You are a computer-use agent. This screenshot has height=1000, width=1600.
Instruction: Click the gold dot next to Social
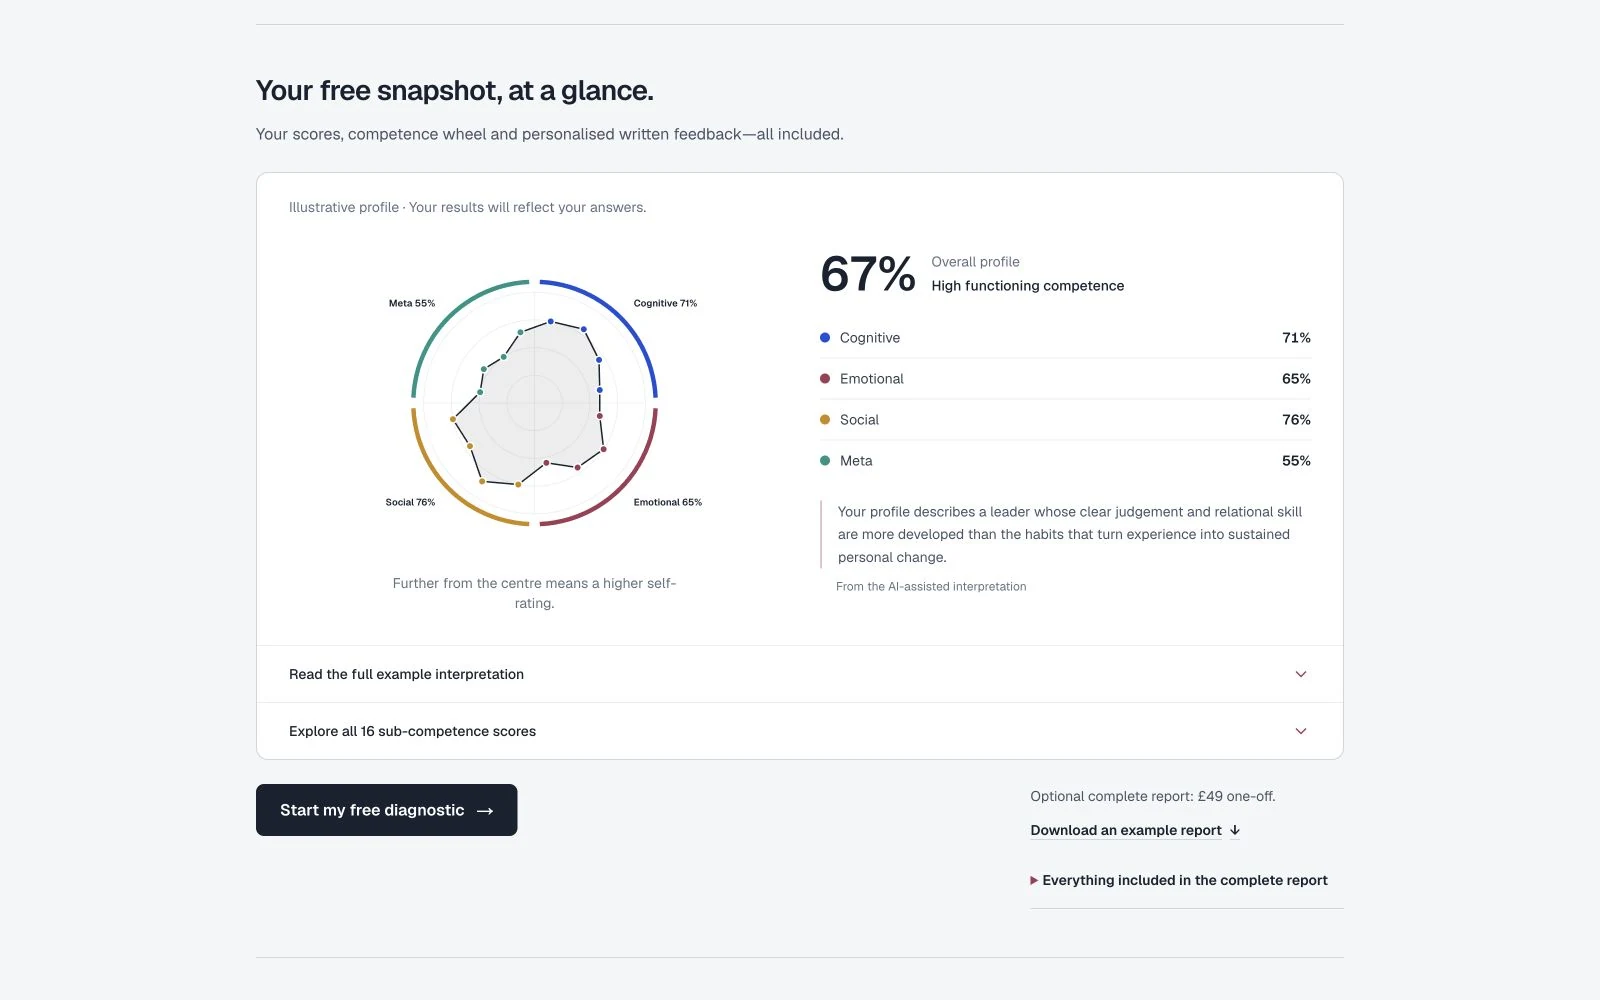tap(825, 420)
